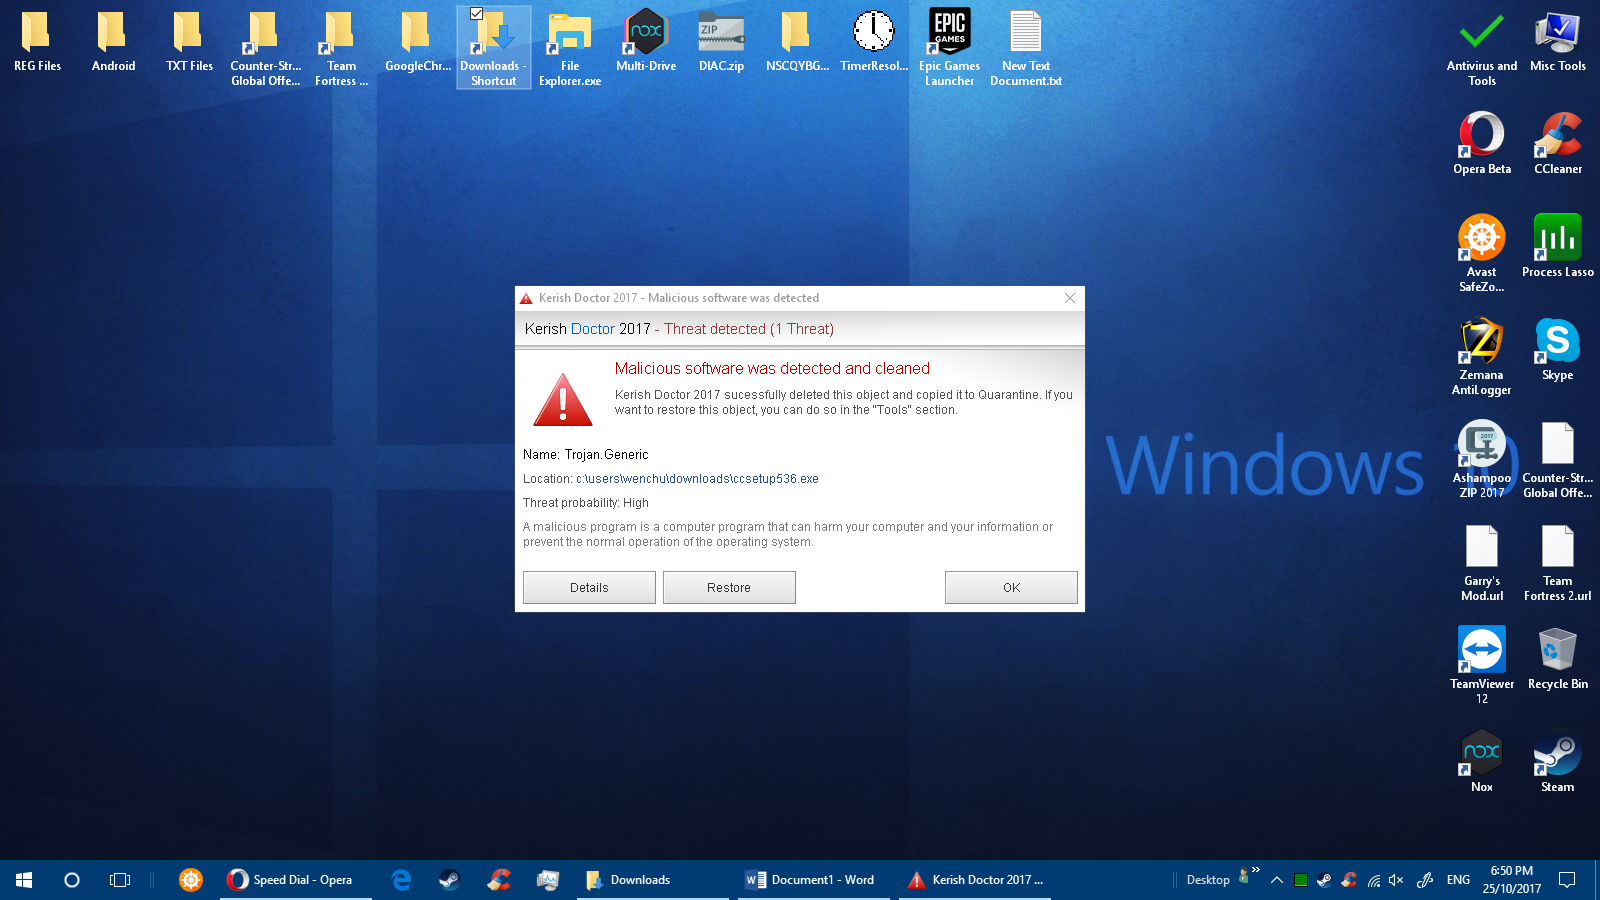
Task: Switch to Kerish Doctor 2017 taskbar button
Action: [975, 880]
